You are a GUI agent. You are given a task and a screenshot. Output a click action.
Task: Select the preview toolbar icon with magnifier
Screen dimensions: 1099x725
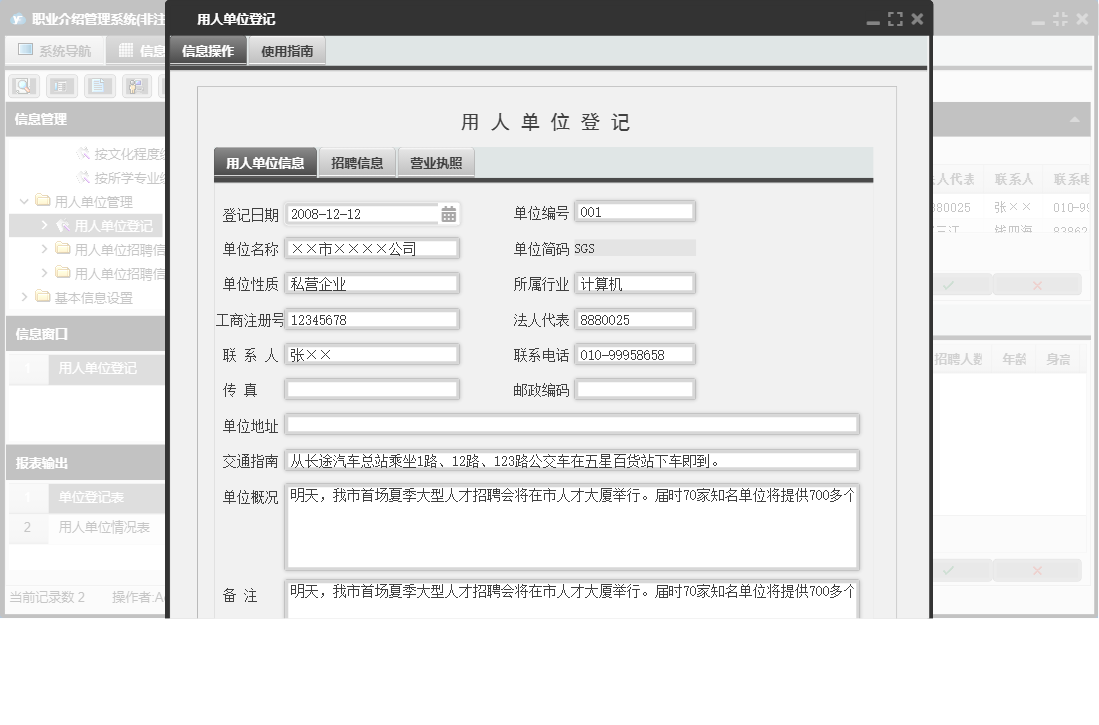click(x=22, y=85)
